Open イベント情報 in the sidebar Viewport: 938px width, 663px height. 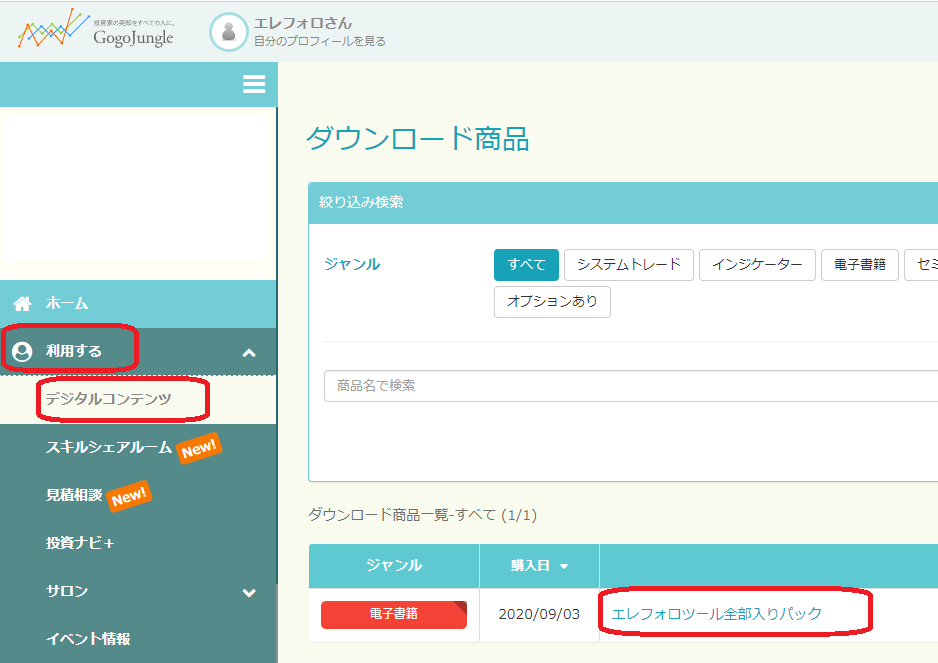pyautogui.click(x=88, y=638)
